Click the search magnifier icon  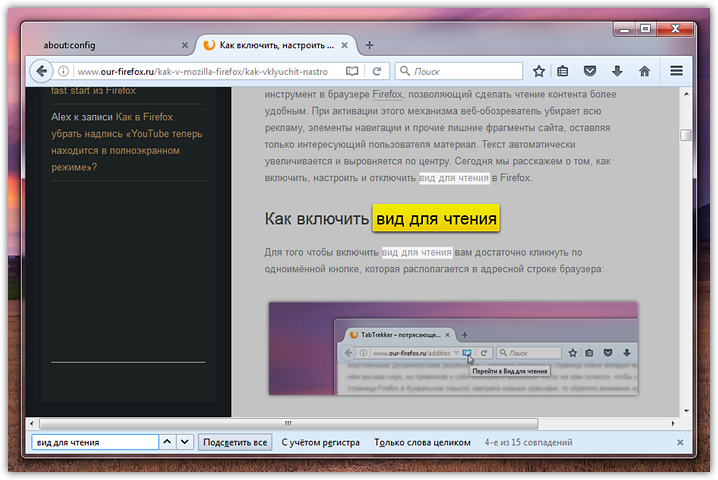point(405,71)
